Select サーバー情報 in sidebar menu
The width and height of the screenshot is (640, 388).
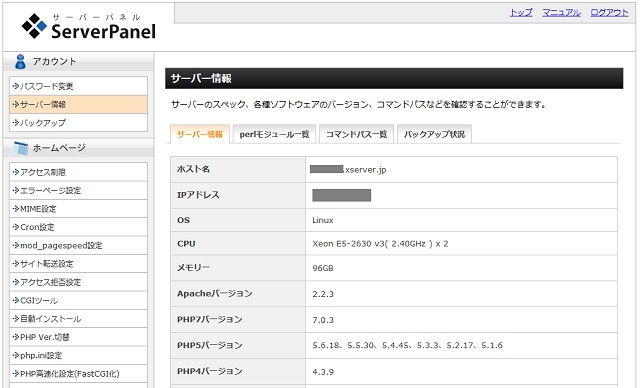tap(78, 104)
